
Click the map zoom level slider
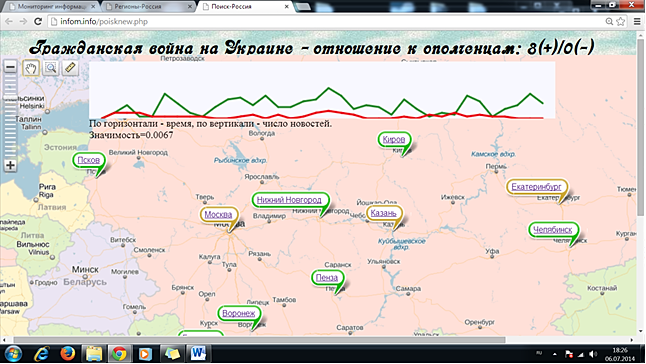(x=10, y=116)
